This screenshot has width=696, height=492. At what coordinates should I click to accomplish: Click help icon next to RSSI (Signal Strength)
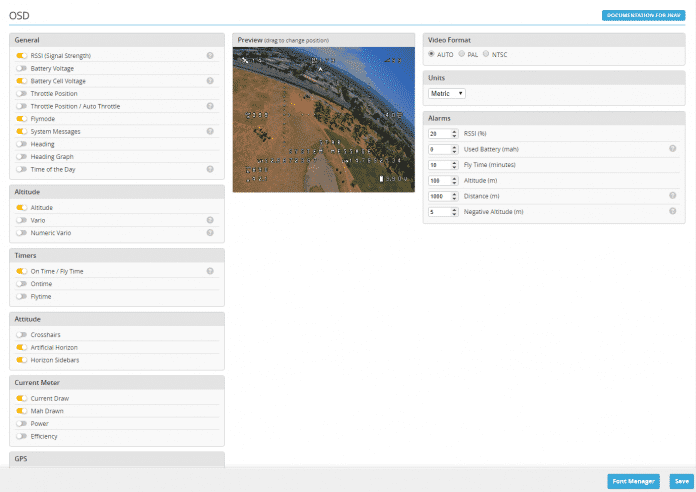click(x=210, y=56)
